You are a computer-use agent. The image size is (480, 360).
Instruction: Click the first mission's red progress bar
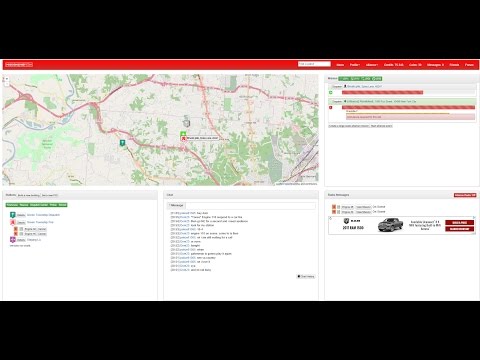[x=382, y=92]
